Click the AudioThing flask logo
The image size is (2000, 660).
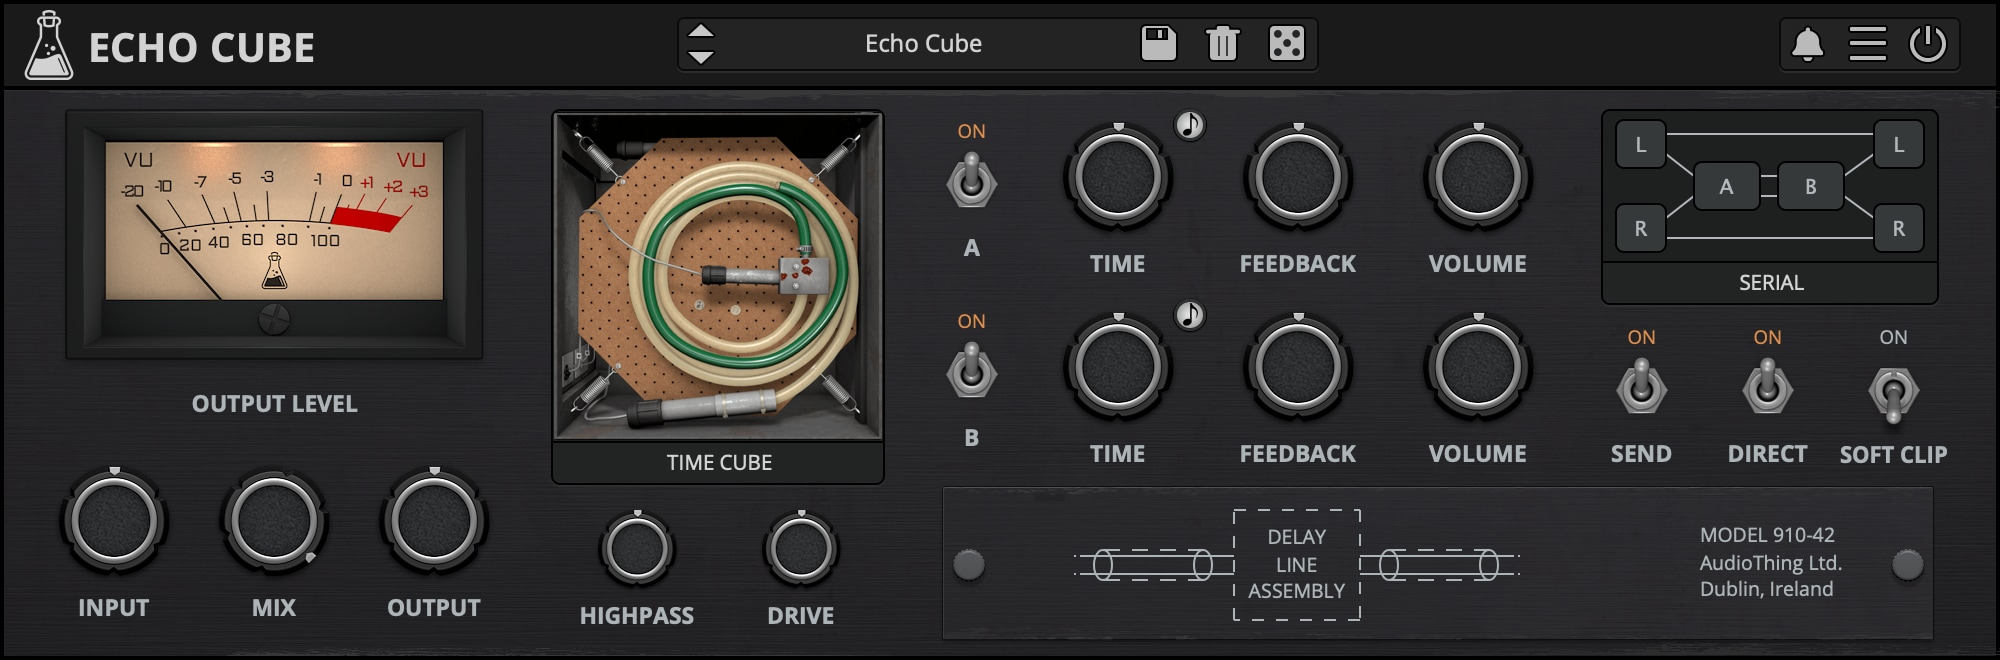pyautogui.click(x=48, y=46)
